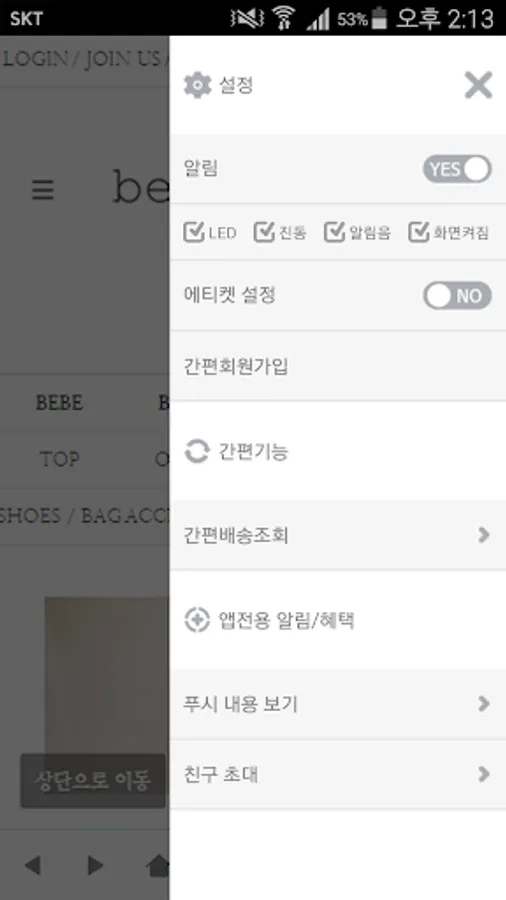Open 친구 초대 via its arrow
Viewport: 506px width, 900px height.
484,774
